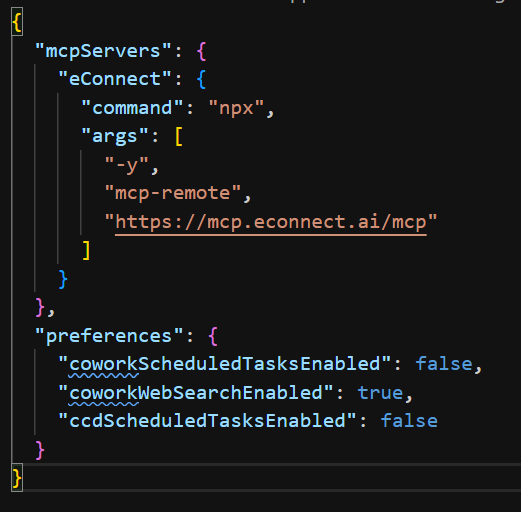Click the false value after ccdScheduledTasksEnabled
Viewport: 521px width, 512px height.
click(409, 421)
